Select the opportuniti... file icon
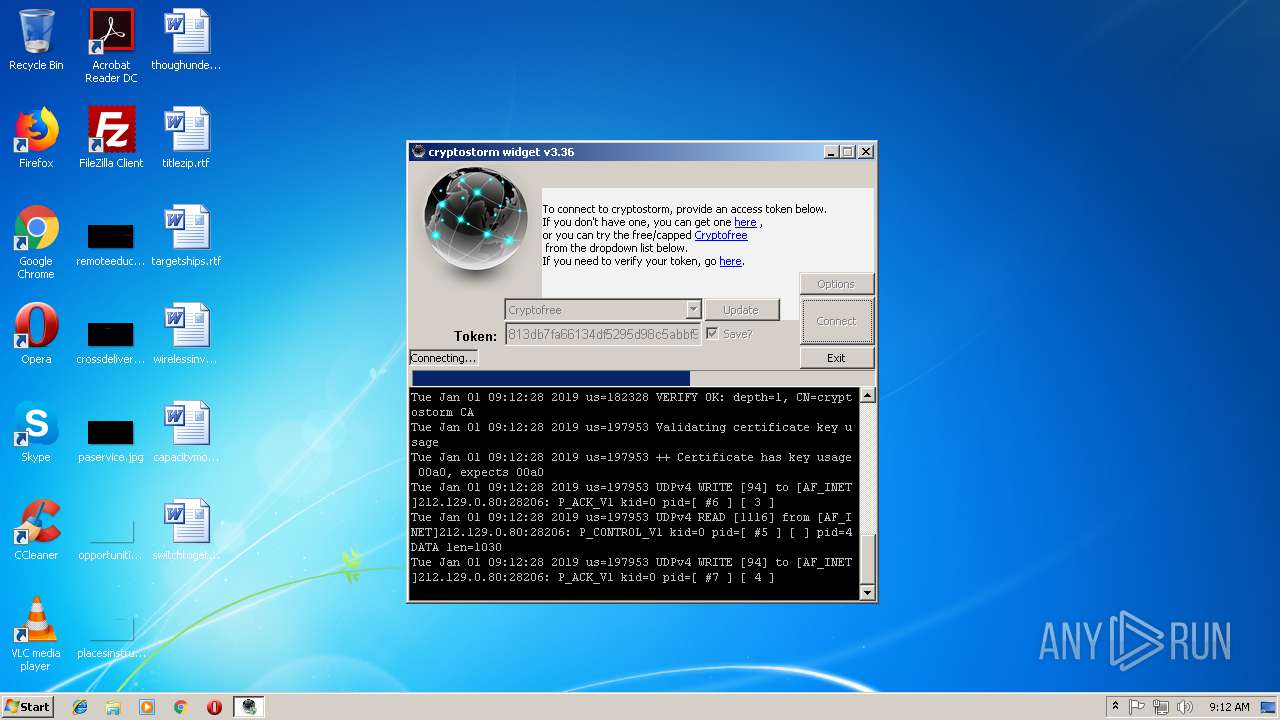 point(111,538)
